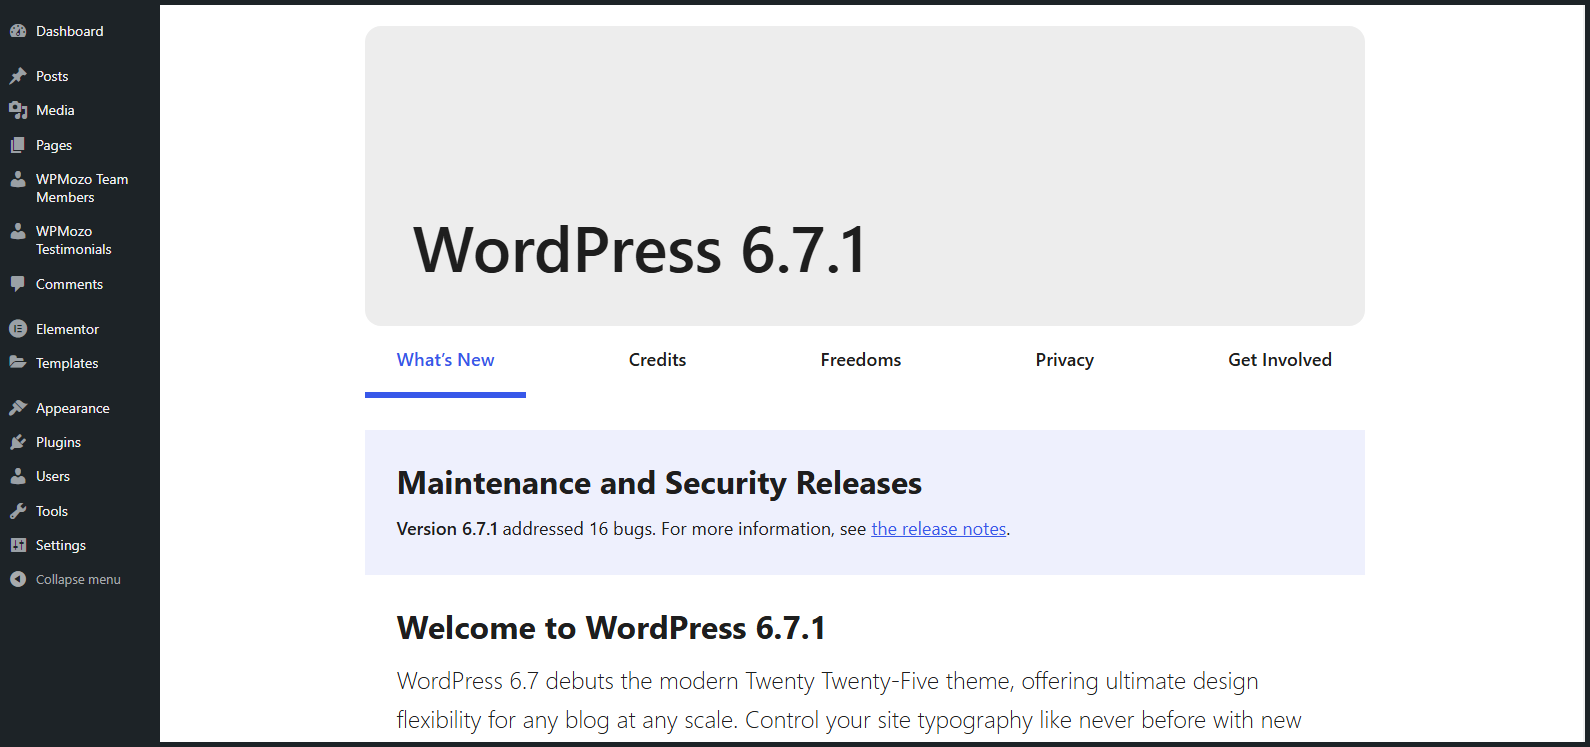Click the Maintenance and Security Releases heading
This screenshot has width=1590, height=747.
(659, 484)
